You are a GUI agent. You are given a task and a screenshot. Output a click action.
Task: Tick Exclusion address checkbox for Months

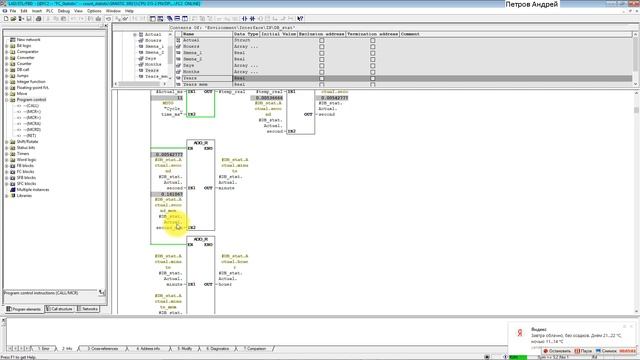click(x=322, y=72)
